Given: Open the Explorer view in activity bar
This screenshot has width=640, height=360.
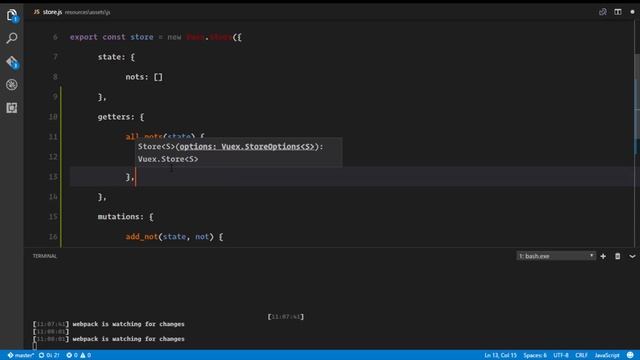Looking at the screenshot, I should point(12,16).
